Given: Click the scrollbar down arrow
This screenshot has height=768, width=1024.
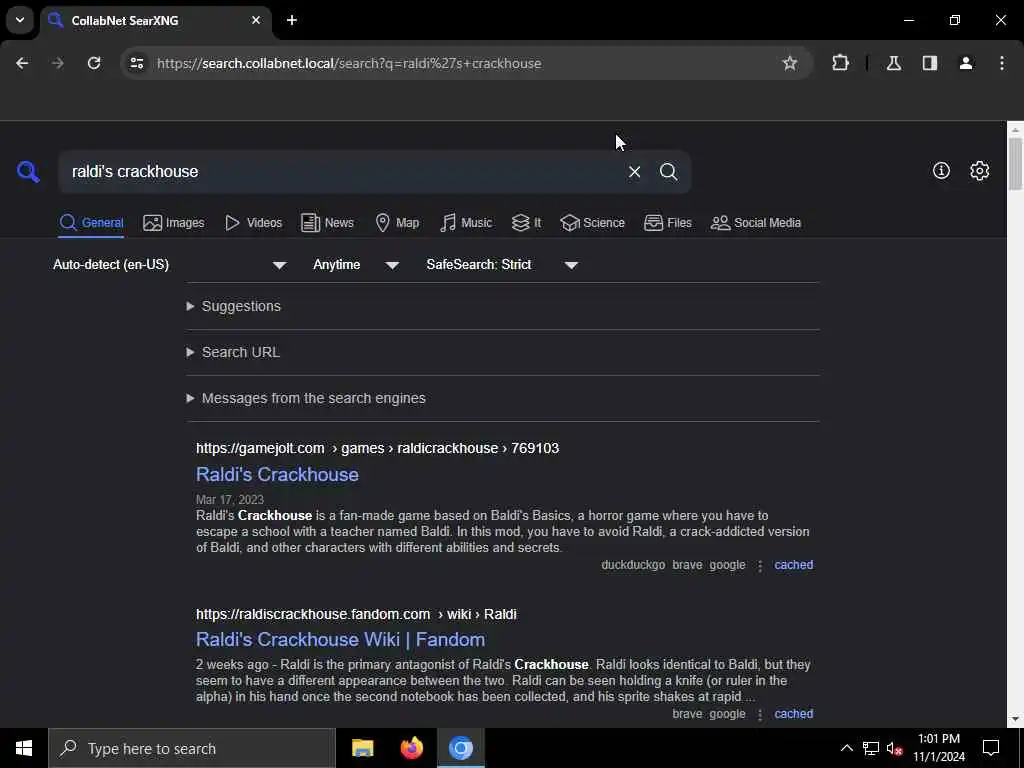Looking at the screenshot, I should (x=1015, y=720).
